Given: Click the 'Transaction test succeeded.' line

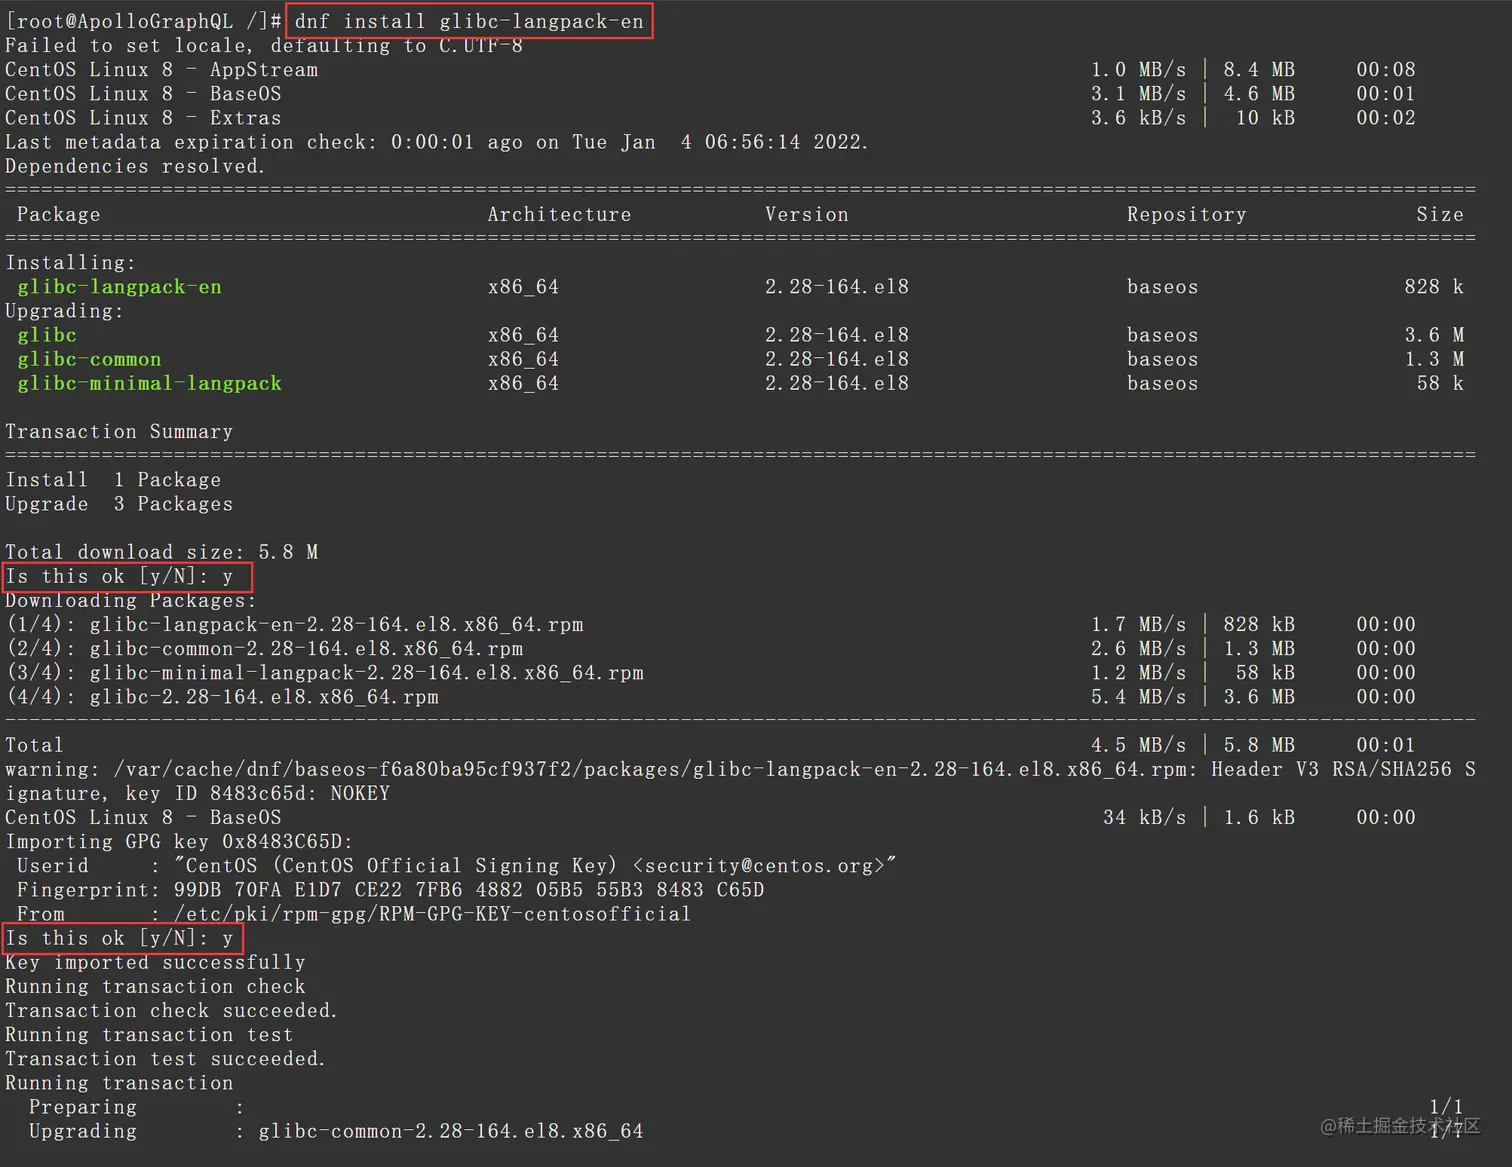Looking at the screenshot, I should click(x=165, y=1059).
